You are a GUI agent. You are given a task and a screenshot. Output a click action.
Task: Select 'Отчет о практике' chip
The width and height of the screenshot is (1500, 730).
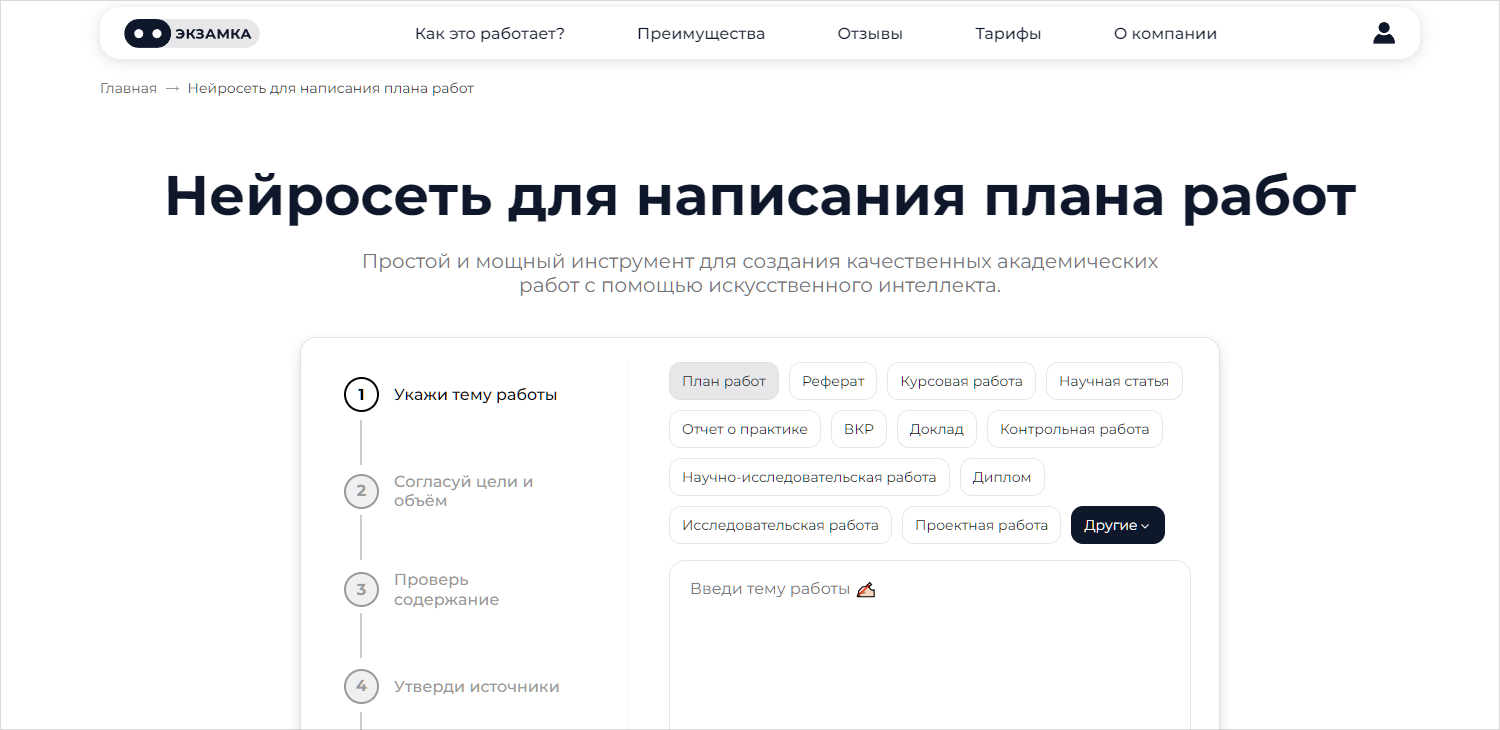pos(745,428)
